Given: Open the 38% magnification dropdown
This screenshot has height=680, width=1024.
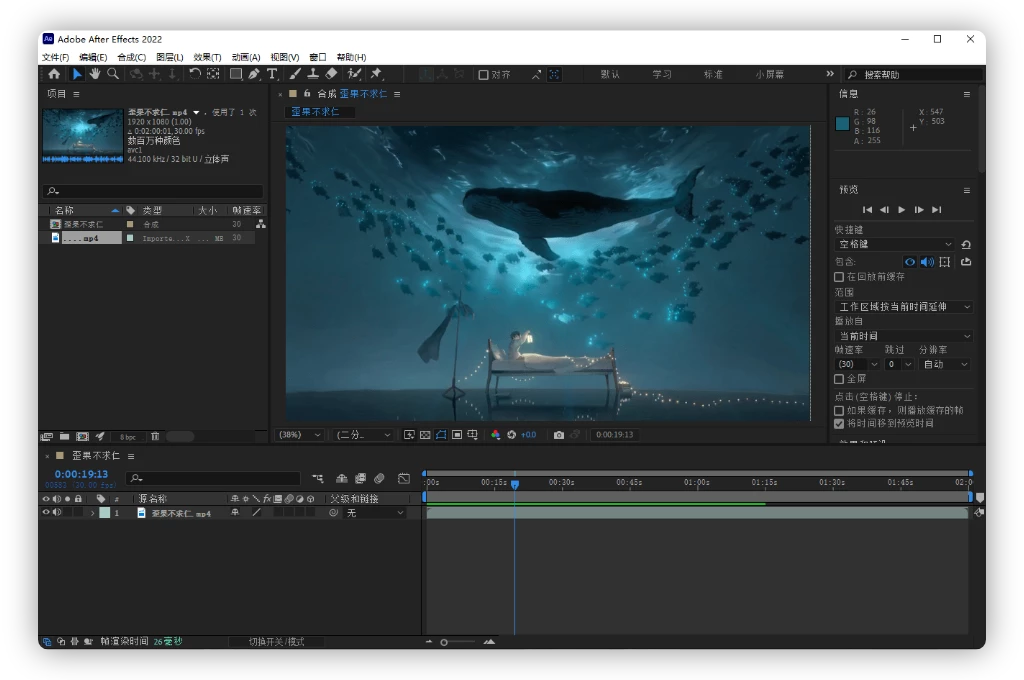Looking at the screenshot, I should [x=300, y=435].
